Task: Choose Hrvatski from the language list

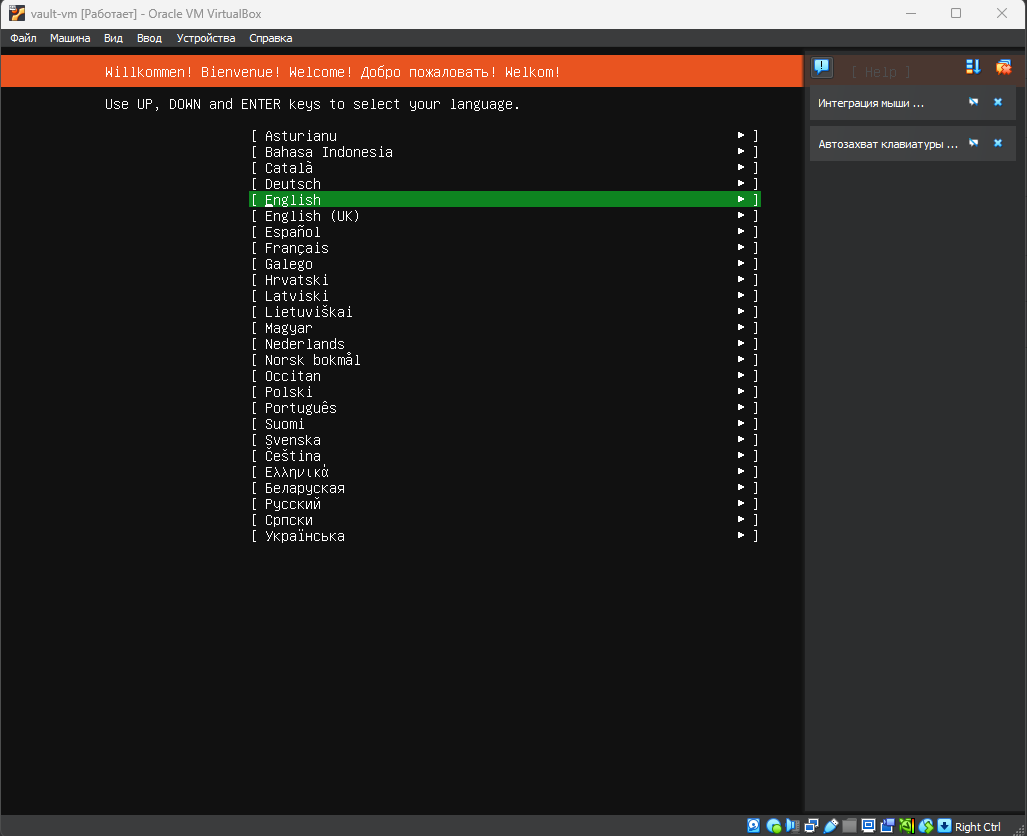Action: pyautogui.click(x=505, y=280)
